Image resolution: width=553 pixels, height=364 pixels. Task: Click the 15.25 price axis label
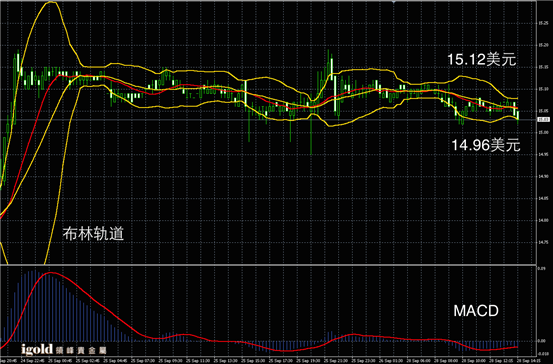click(x=543, y=23)
